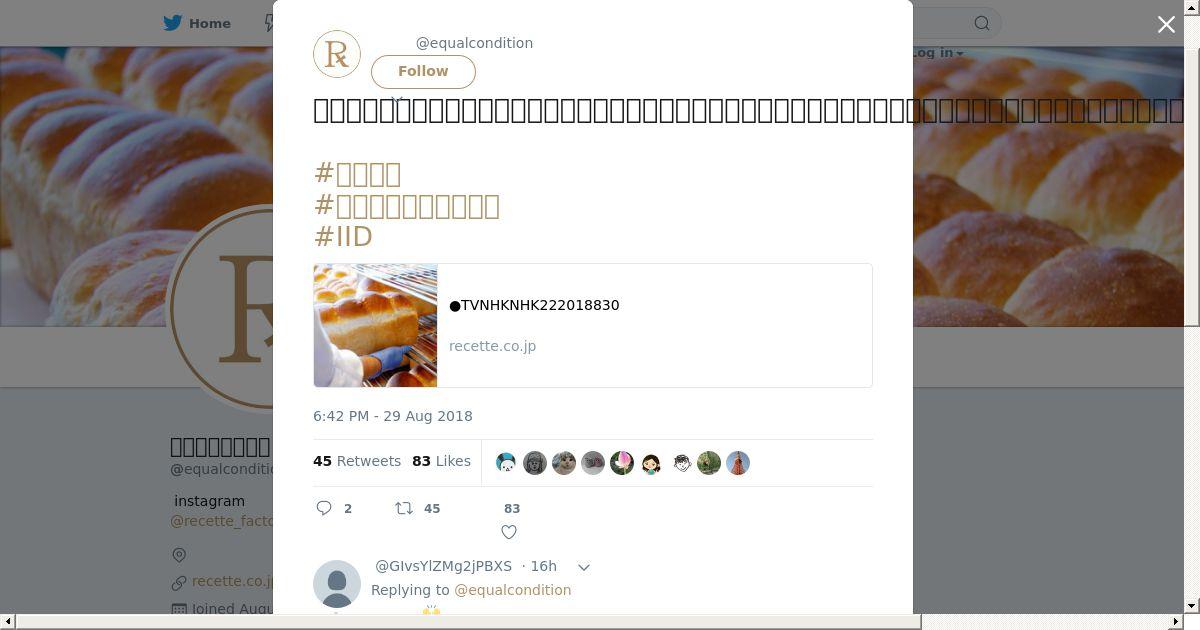Follow the @equalcondition account
The image size is (1200, 630).
pos(423,71)
